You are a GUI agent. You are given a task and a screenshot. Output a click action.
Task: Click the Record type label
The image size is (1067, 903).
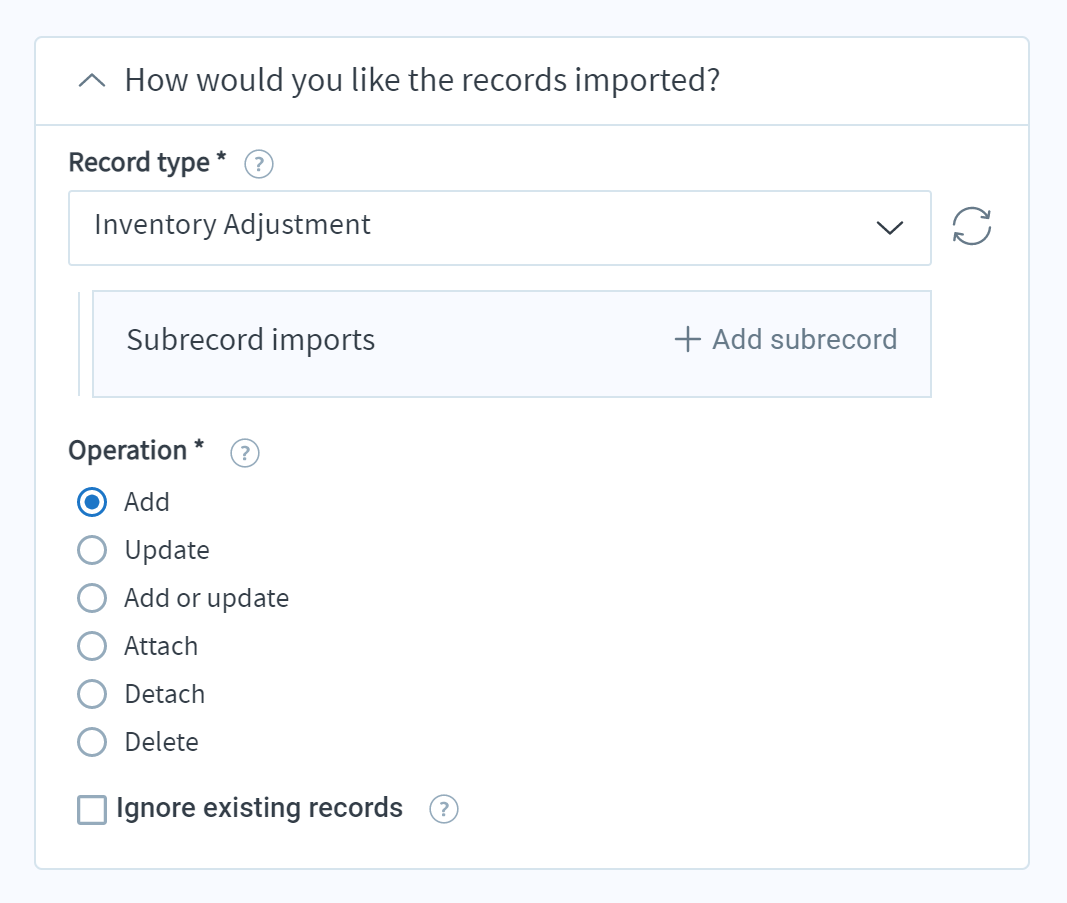(147, 163)
